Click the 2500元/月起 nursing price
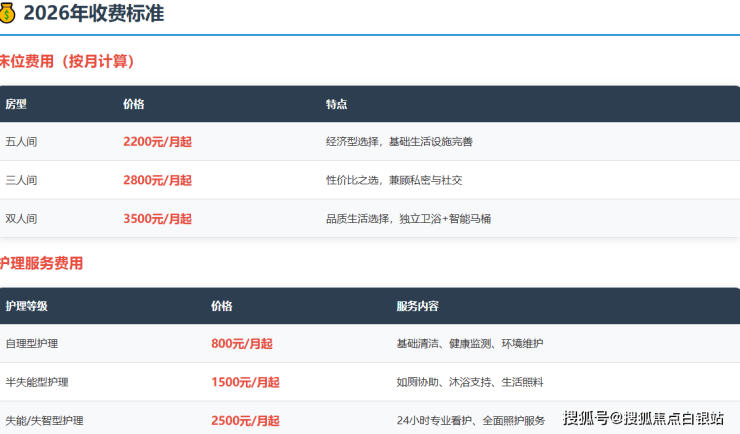This screenshot has height=434, width=740. coord(245,420)
